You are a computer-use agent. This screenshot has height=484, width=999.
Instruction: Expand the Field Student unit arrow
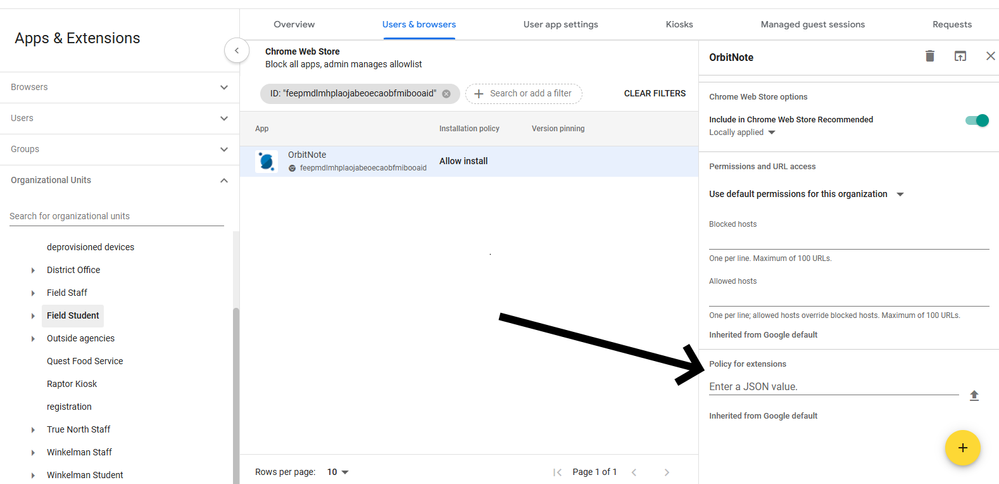pos(33,316)
